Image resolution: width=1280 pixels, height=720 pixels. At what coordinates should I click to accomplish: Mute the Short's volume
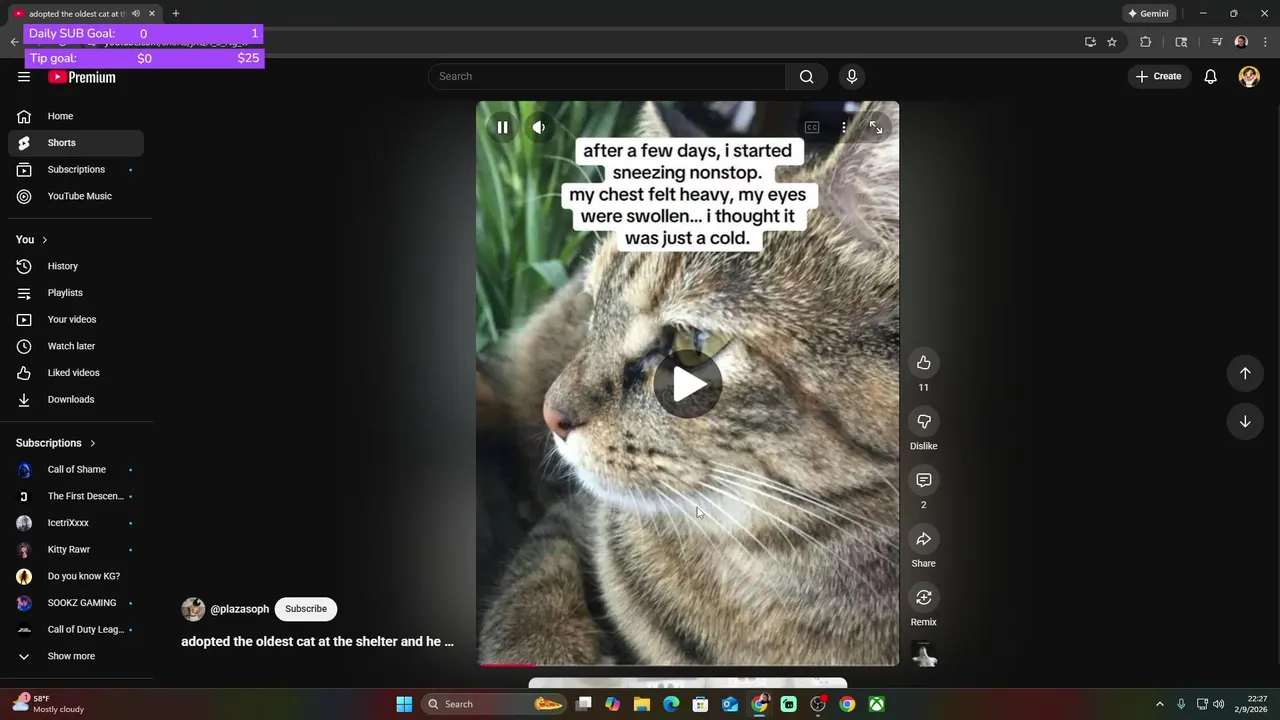point(539,127)
